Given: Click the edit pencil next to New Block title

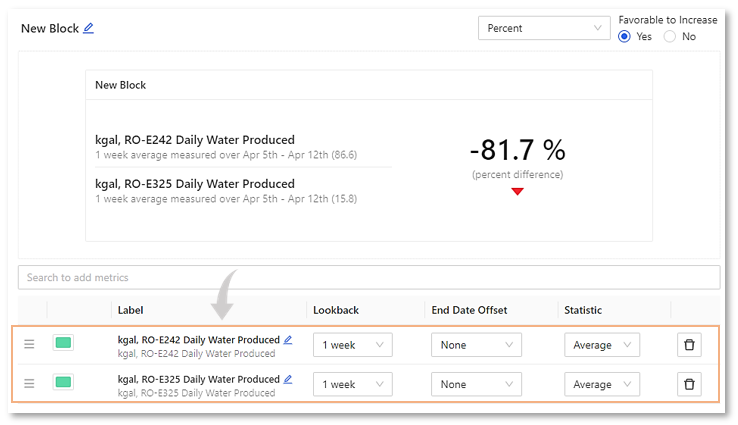Looking at the screenshot, I should coord(89,28).
